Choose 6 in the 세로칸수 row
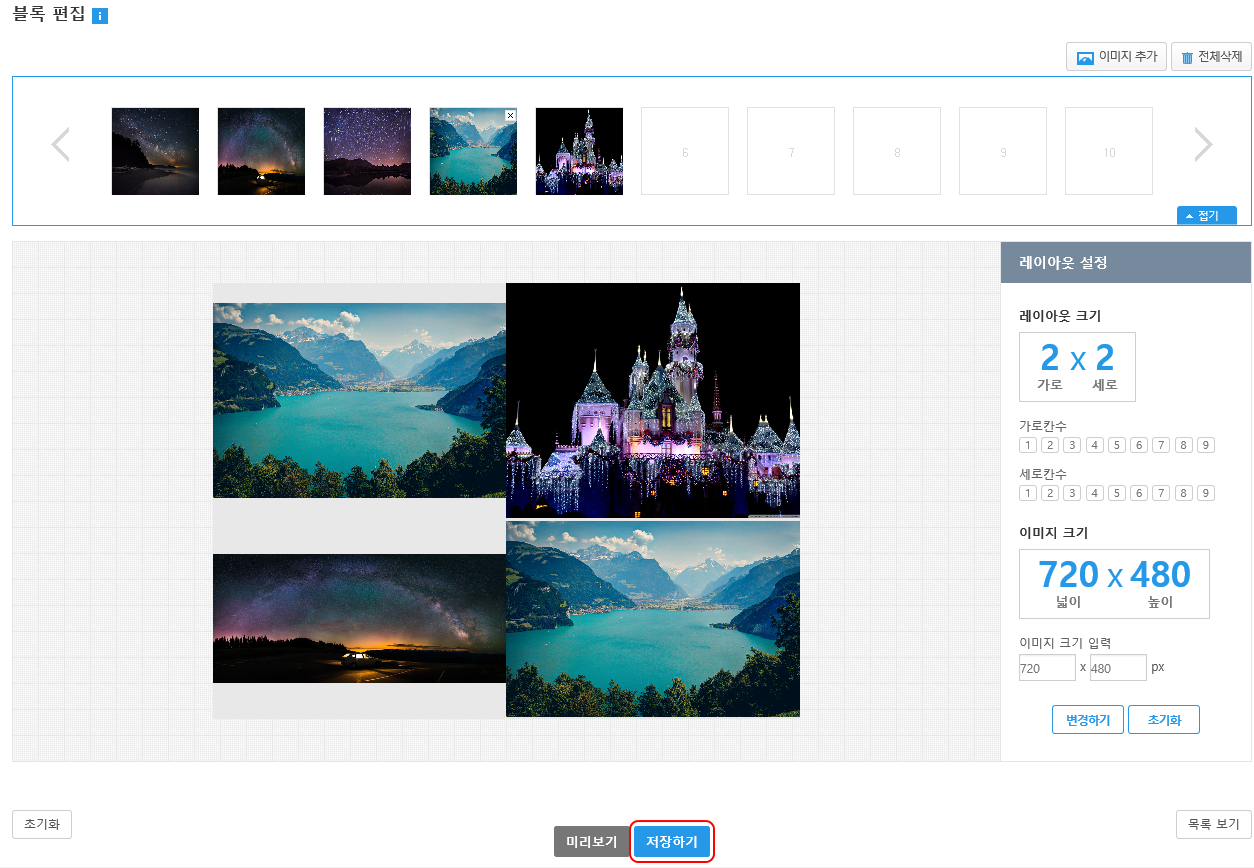Screen dimensions: 1254x868 pyautogui.click(x=1139, y=493)
